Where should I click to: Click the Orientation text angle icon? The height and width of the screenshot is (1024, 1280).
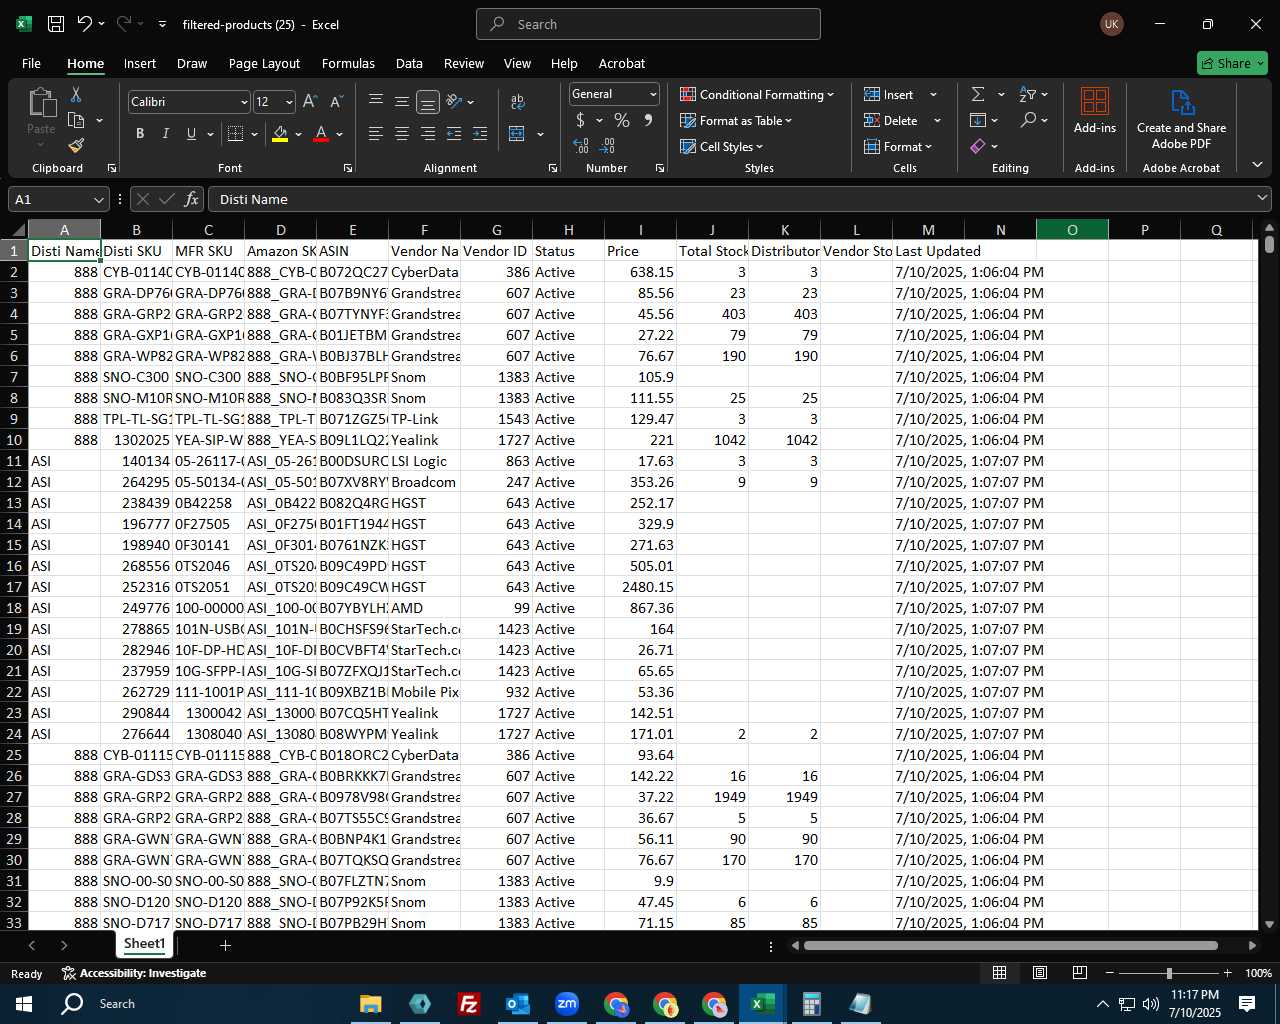tap(455, 101)
